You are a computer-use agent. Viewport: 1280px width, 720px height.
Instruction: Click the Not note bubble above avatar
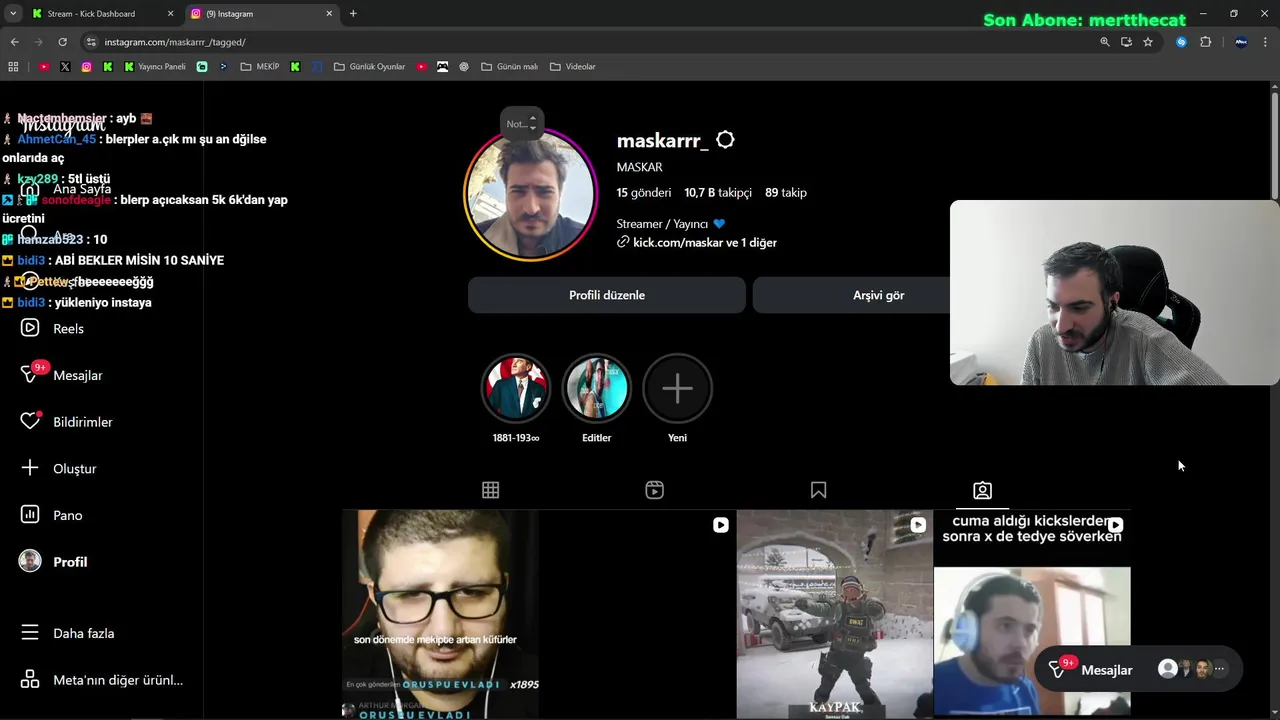pos(522,123)
